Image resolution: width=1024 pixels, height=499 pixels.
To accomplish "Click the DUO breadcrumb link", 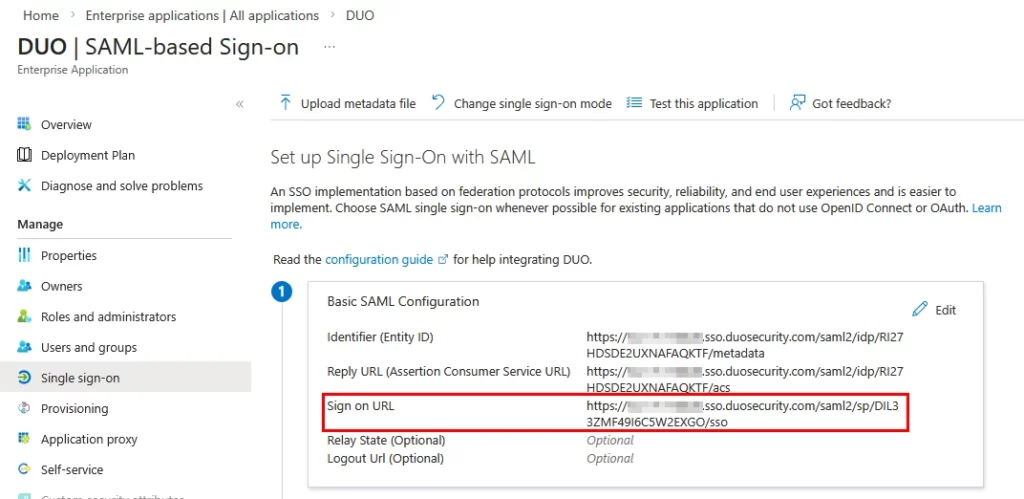I will [360, 15].
